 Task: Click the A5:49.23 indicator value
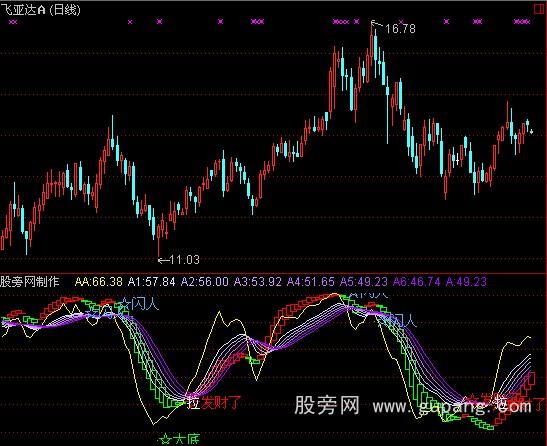coord(364,282)
